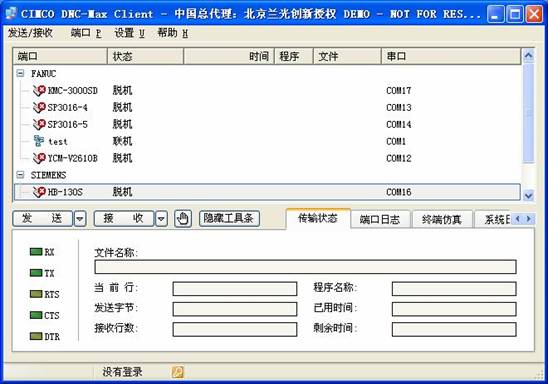The image size is (548, 384).
Task: Click the key login icon in status bar
Action: click(177, 372)
